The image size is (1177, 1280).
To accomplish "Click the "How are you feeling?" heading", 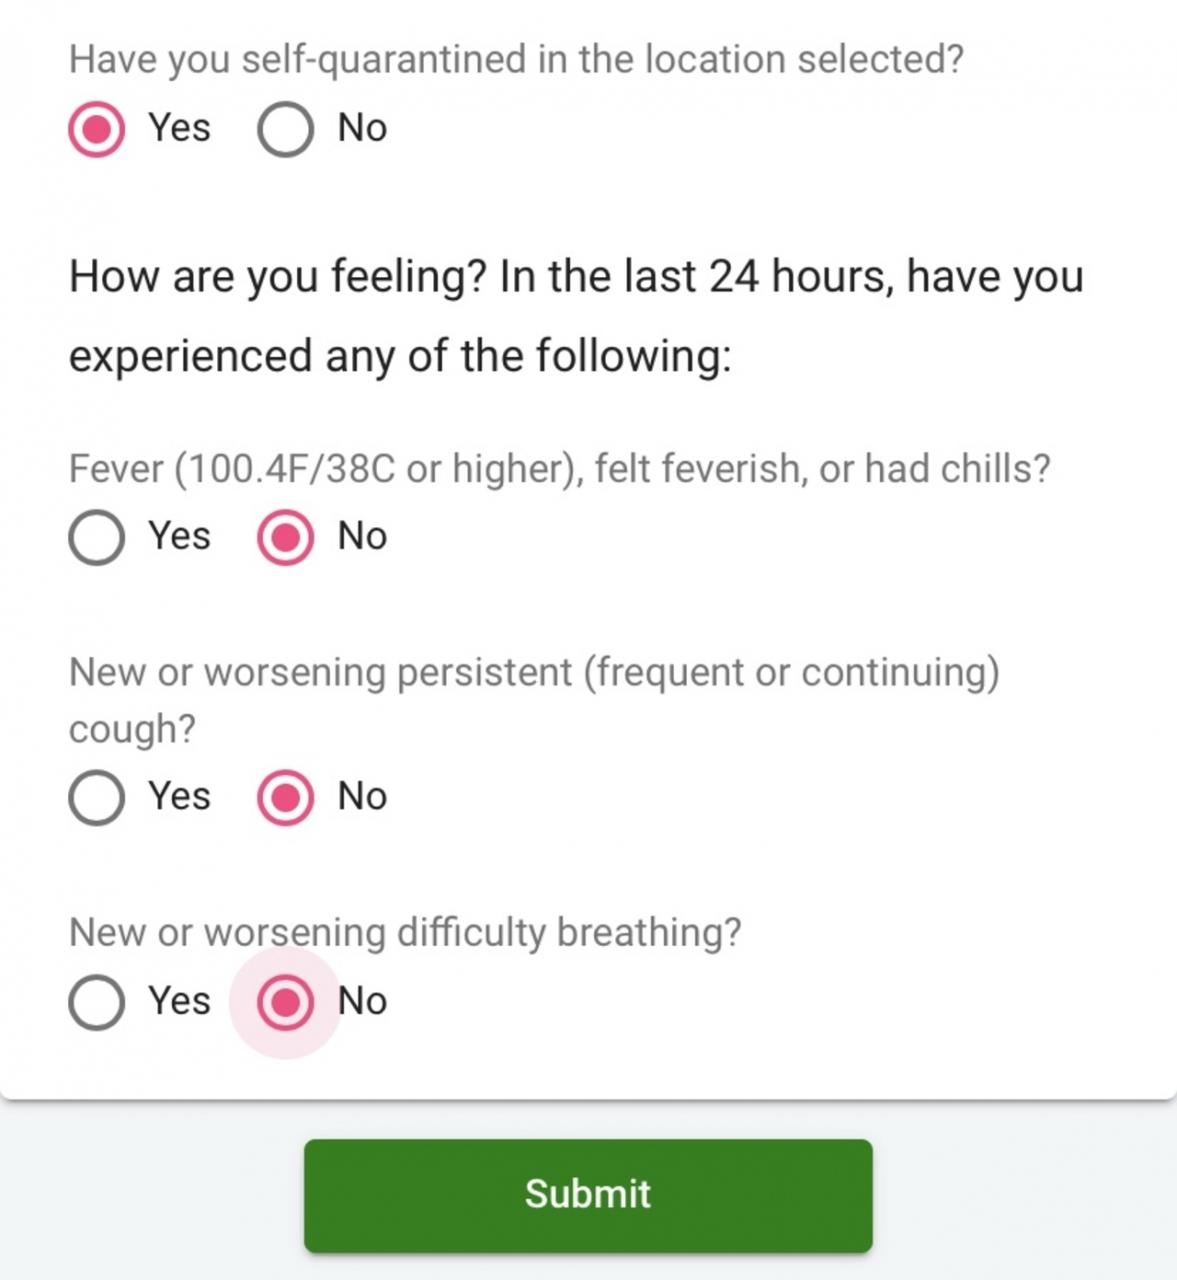I will 575,315.
